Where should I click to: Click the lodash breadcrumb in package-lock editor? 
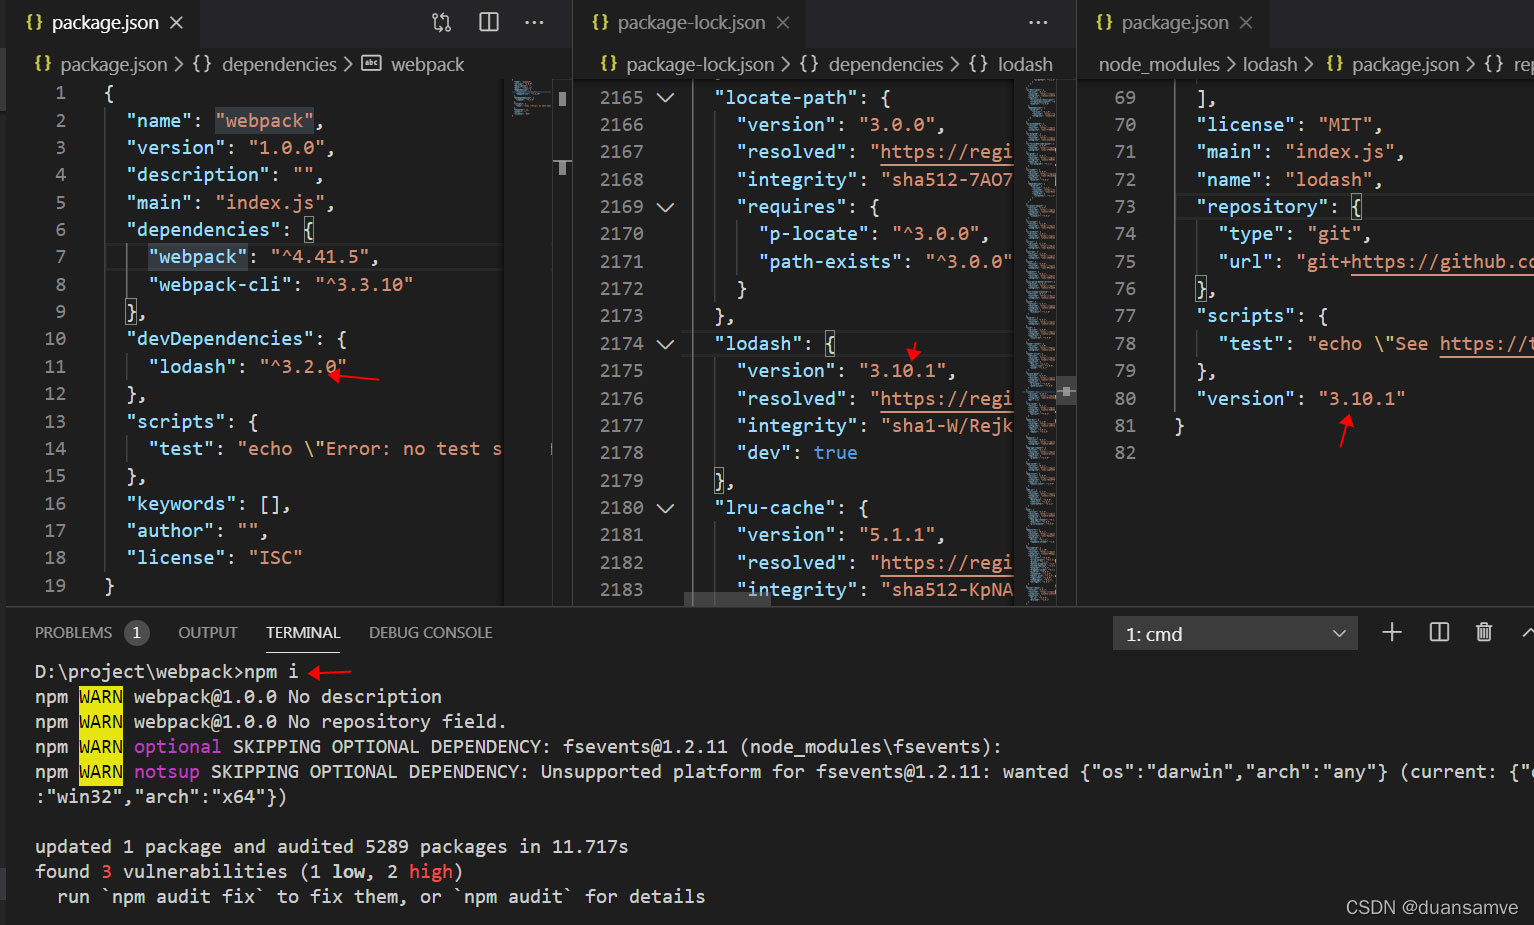coord(1025,64)
